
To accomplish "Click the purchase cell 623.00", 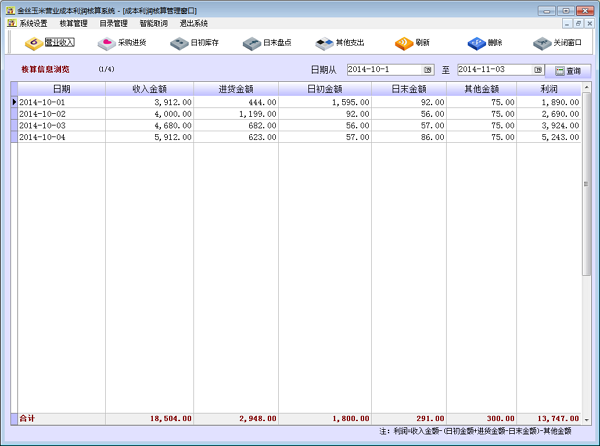I will pyautogui.click(x=236, y=137).
